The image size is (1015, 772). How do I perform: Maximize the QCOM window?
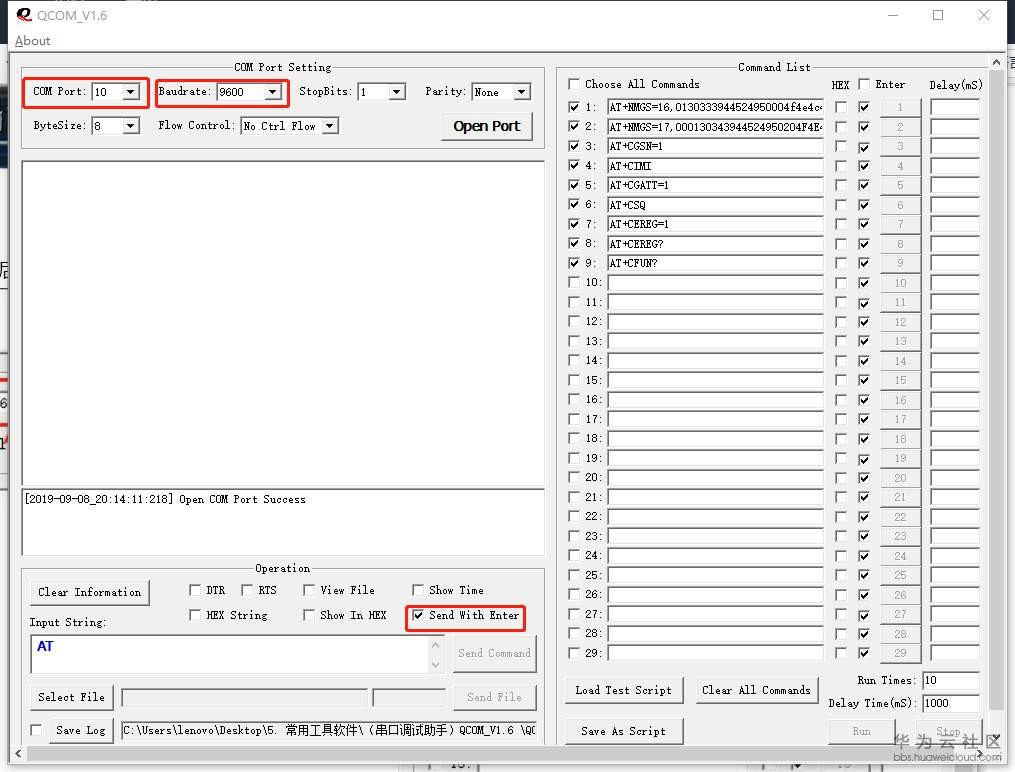coord(937,15)
